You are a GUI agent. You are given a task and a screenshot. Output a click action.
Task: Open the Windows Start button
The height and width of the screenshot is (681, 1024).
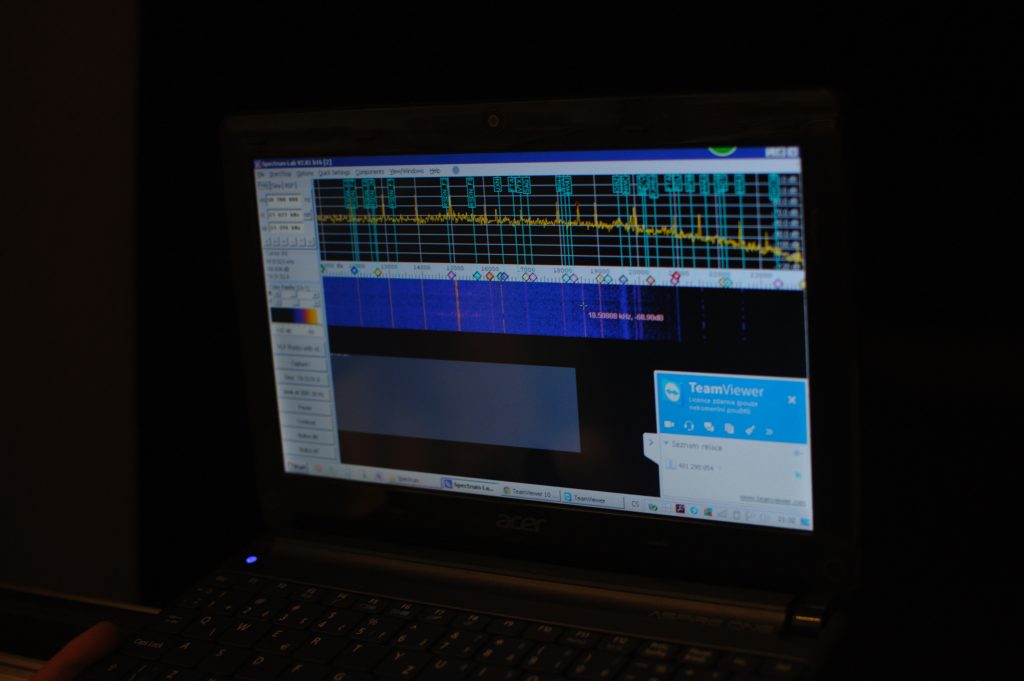coord(298,467)
